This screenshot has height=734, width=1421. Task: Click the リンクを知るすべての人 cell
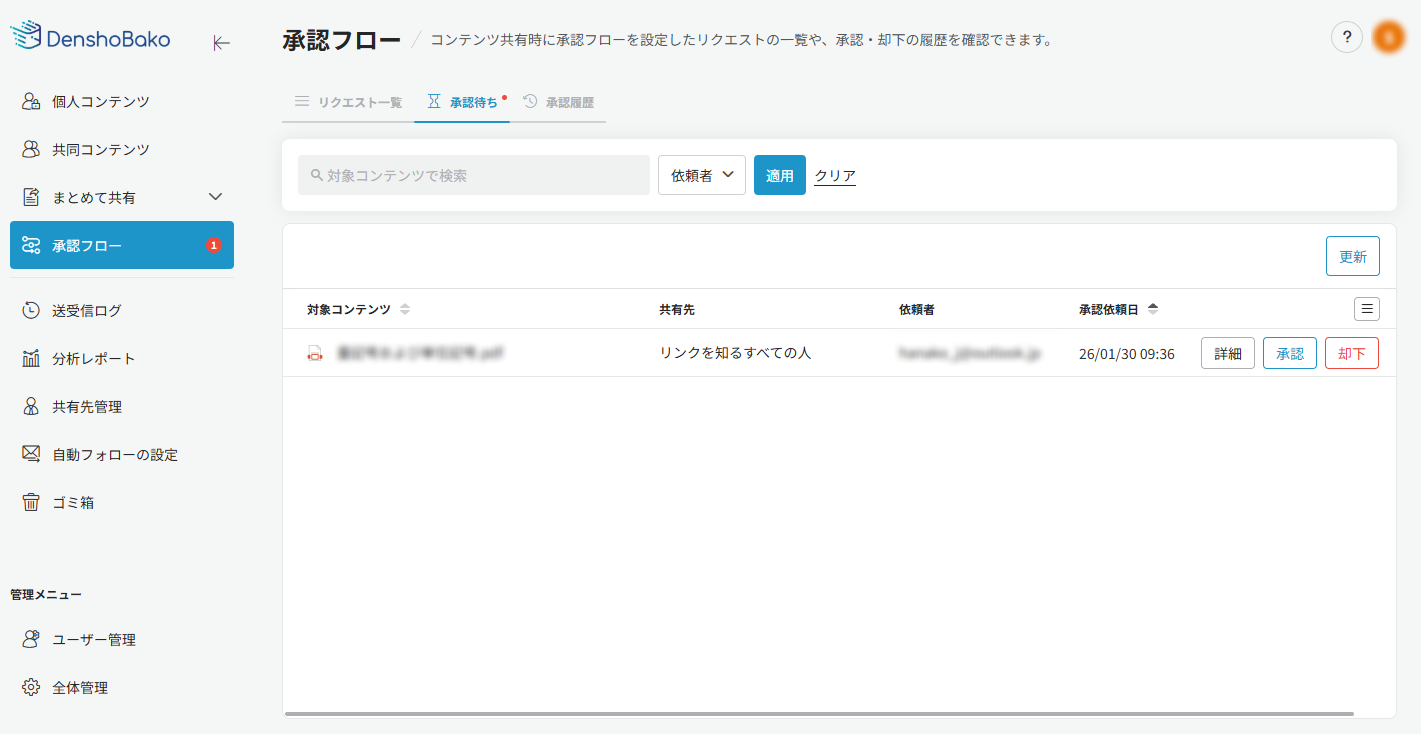point(735,353)
